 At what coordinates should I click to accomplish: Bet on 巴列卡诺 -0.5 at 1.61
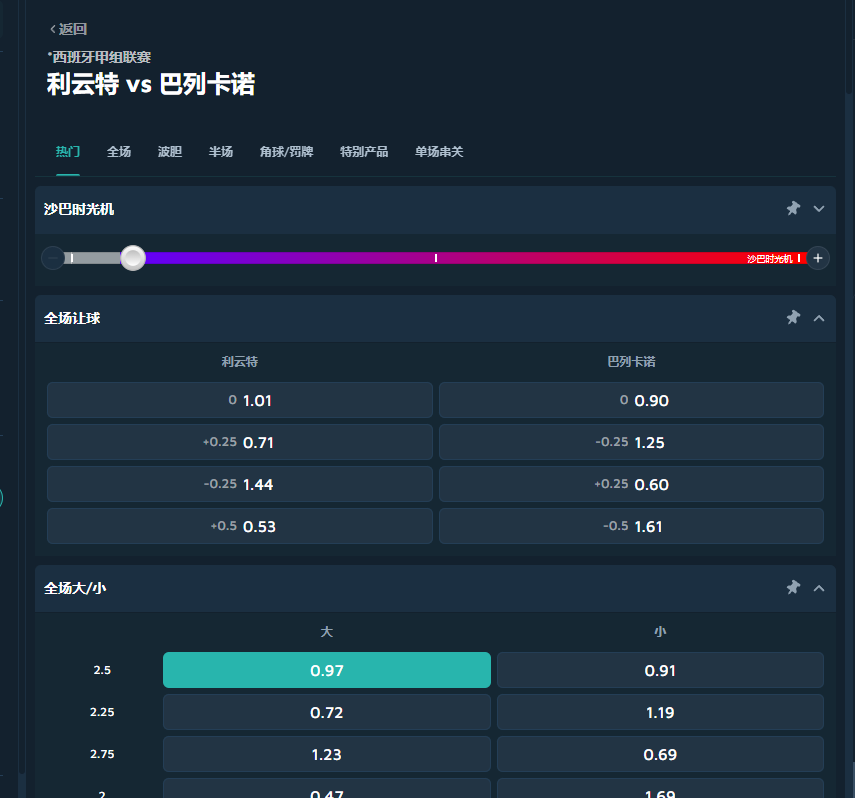631,526
